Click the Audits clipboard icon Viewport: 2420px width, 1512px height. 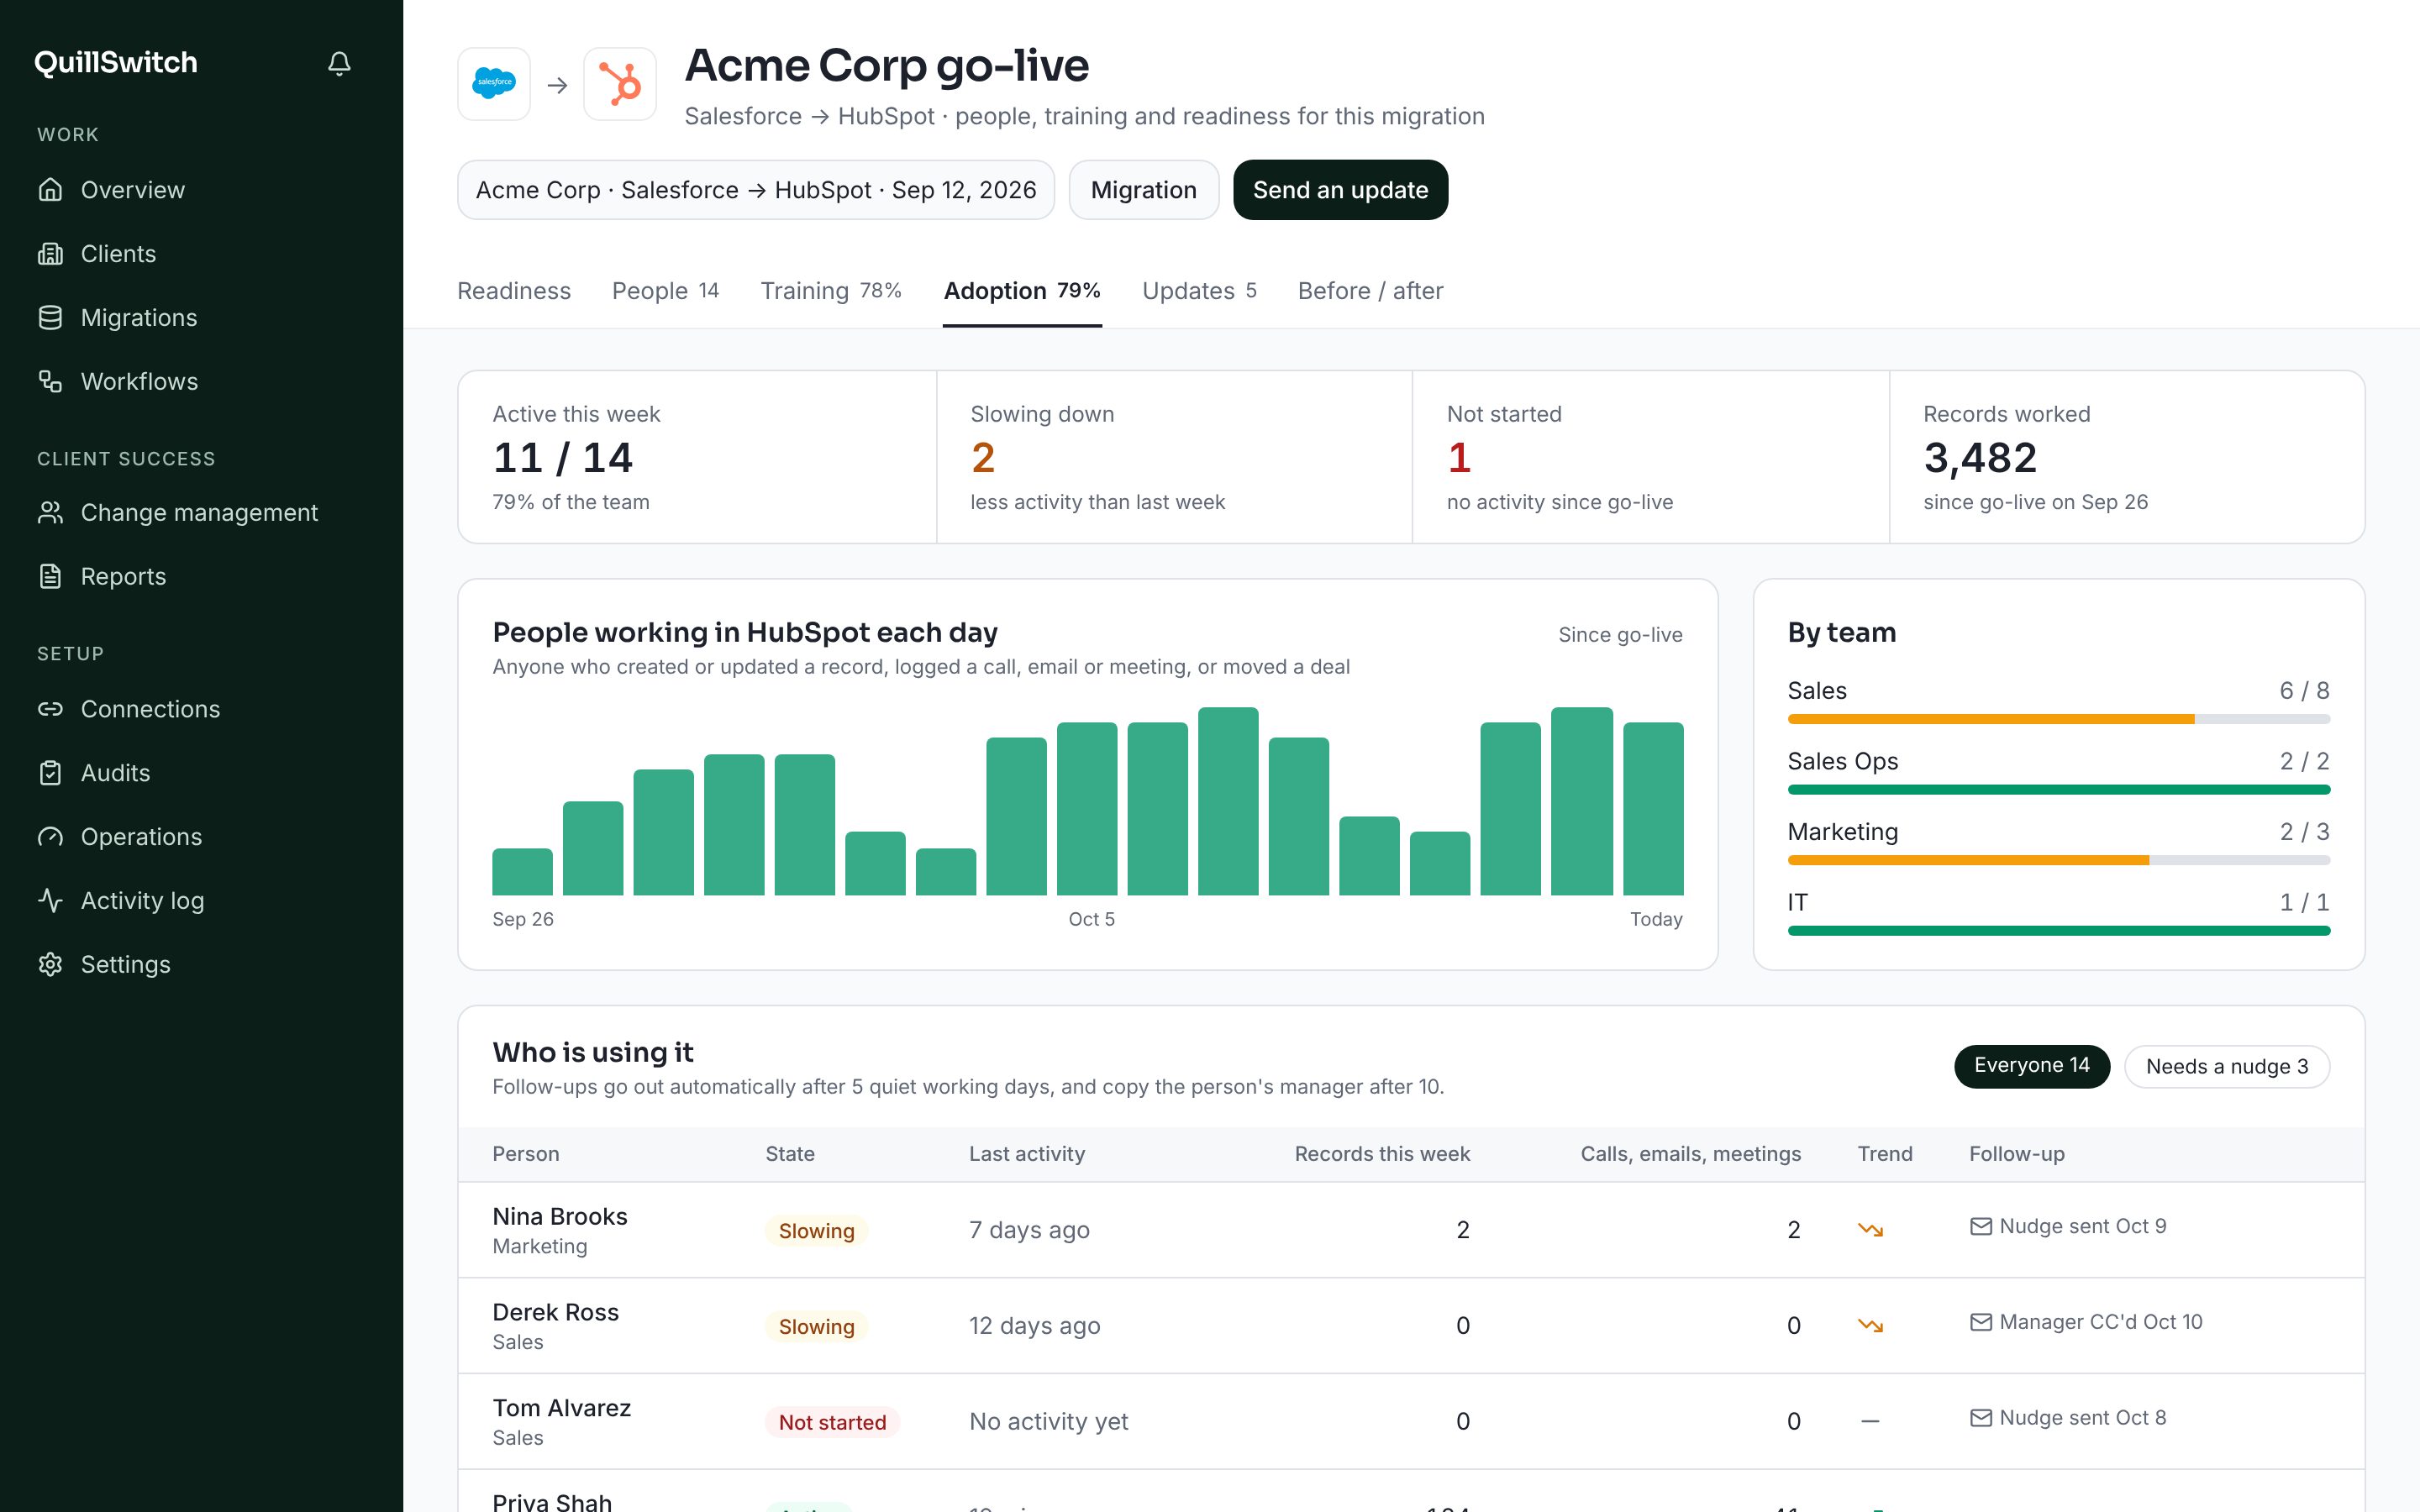pos(50,773)
